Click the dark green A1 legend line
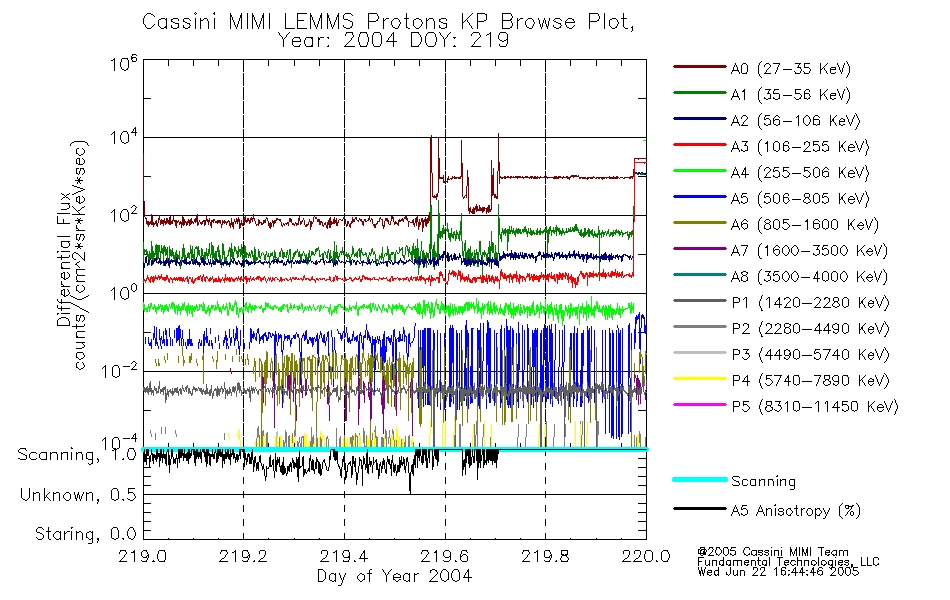This screenshot has height=600, width=950. pos(700,93)
